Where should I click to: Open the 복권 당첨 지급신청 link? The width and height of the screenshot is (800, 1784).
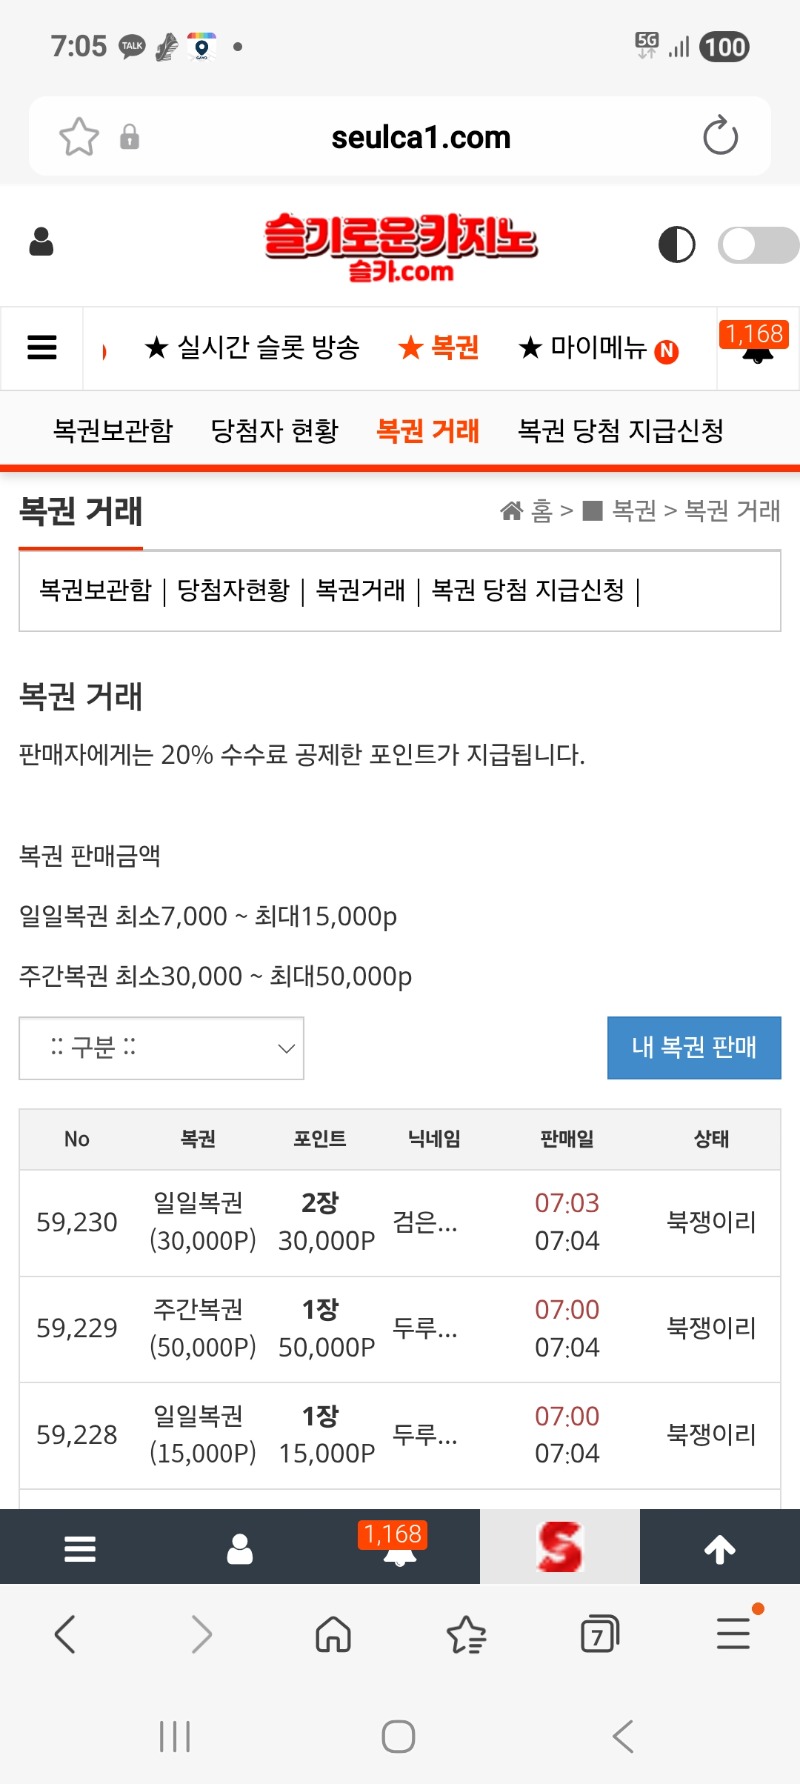tap(622, 430)
